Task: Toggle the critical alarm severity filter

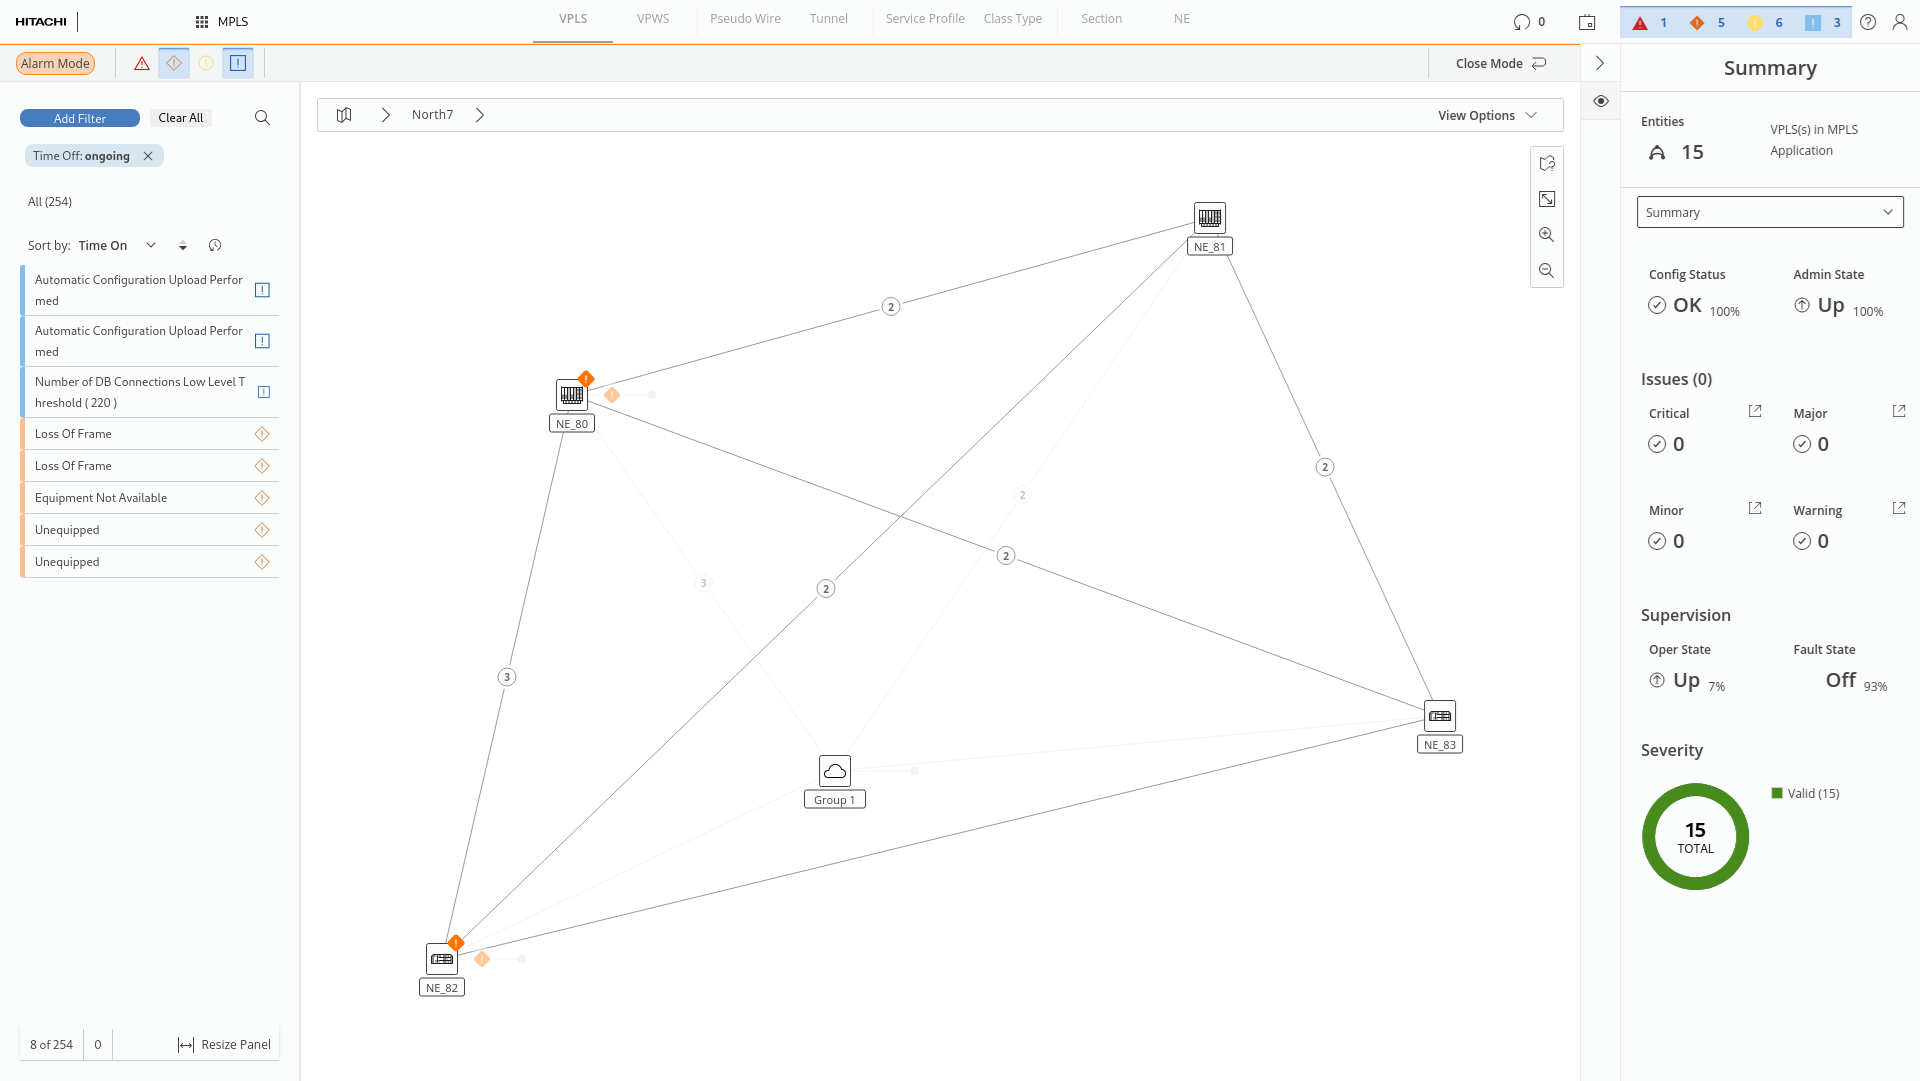Action: [142, 63]
